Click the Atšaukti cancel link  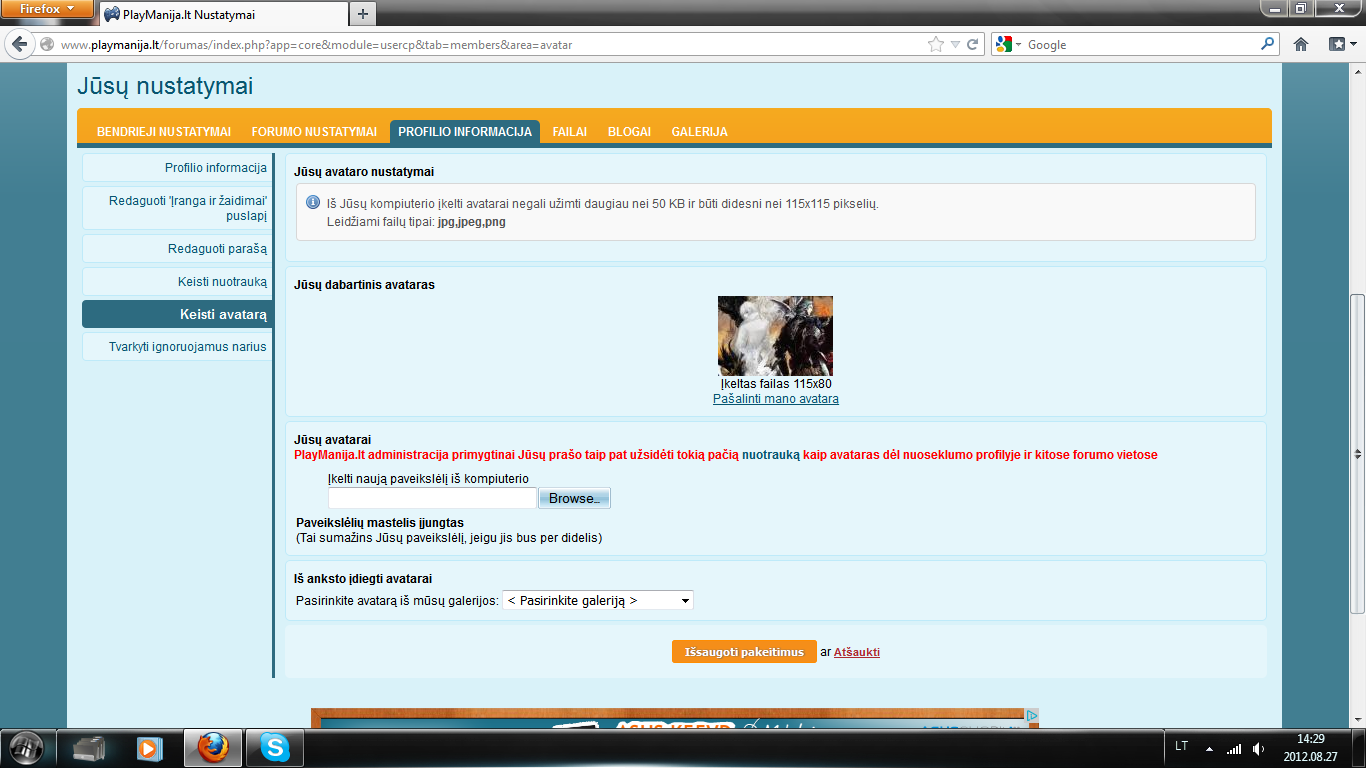(857, 652)
